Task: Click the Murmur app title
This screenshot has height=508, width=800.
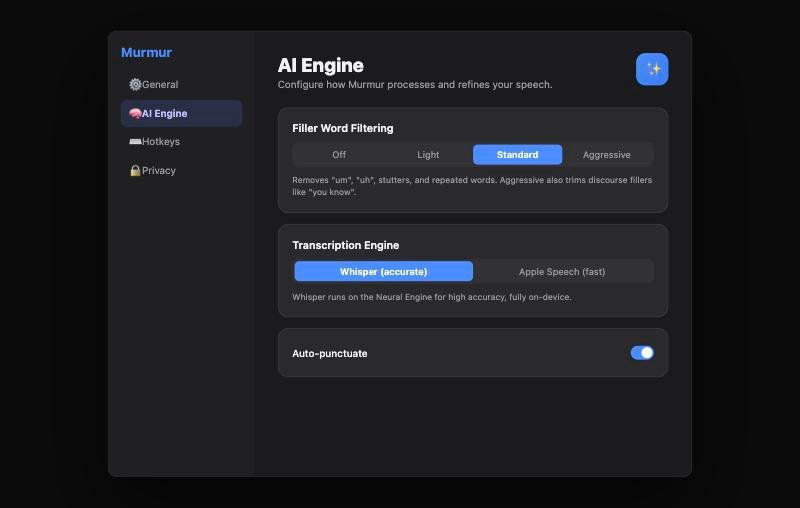Action: click(146, 53)
